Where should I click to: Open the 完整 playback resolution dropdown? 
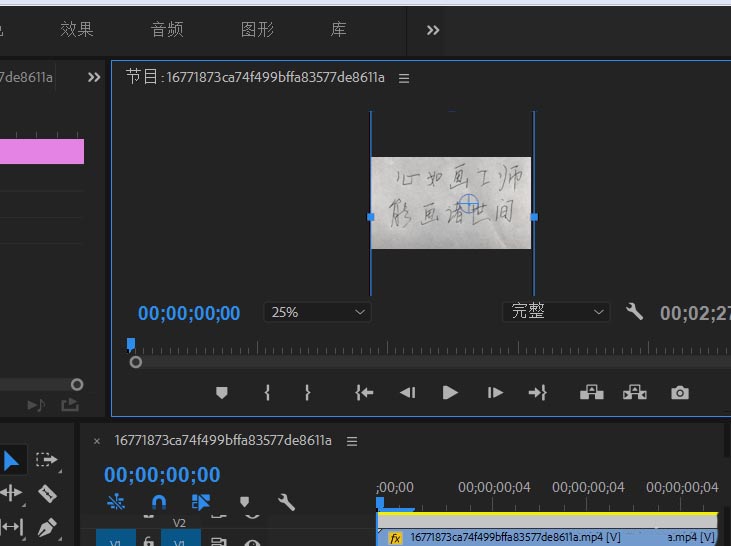pyautogui.click(x=556, y=312)
